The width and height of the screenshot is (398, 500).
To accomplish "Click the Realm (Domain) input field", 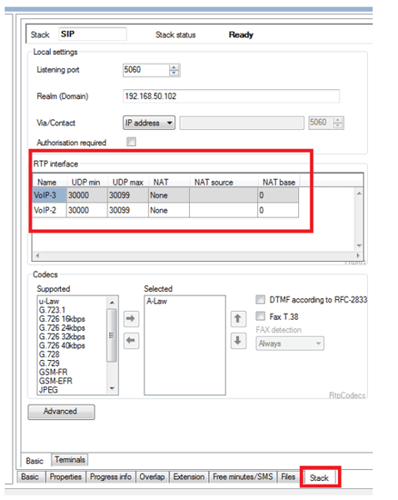I will pos(231,96).
